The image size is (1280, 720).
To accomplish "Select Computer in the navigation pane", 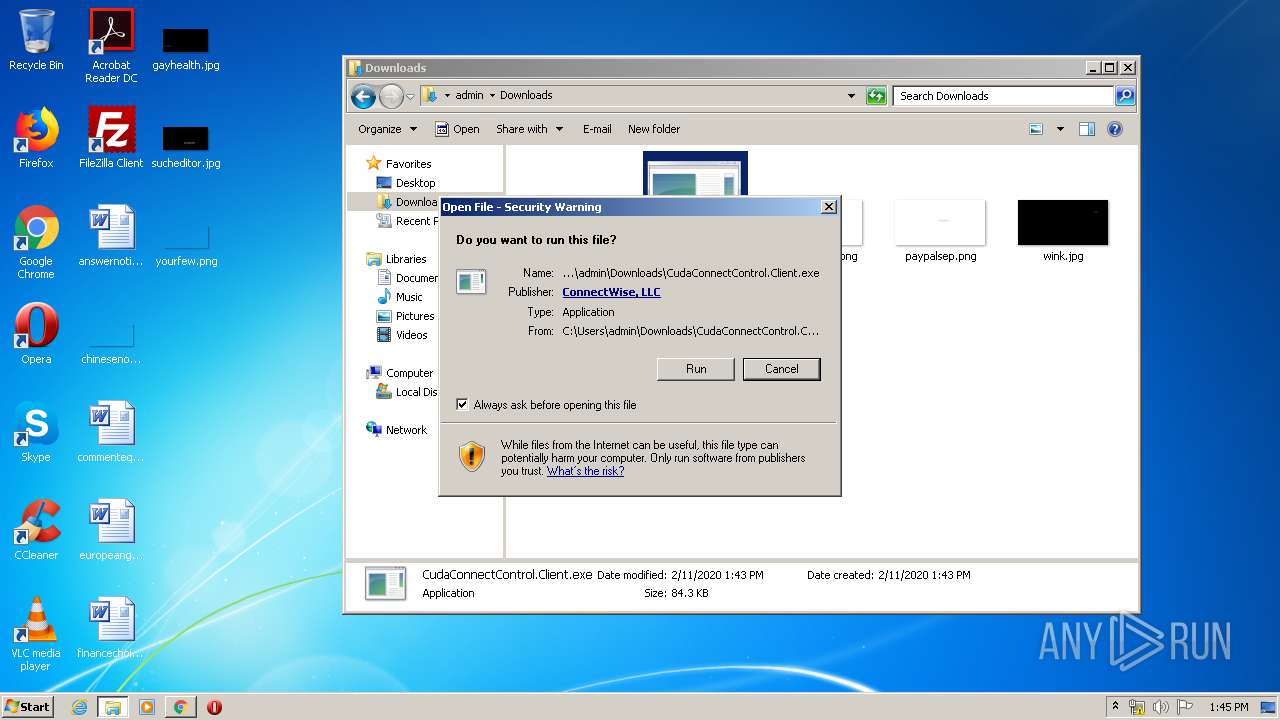I will click(x=400, y=373).
